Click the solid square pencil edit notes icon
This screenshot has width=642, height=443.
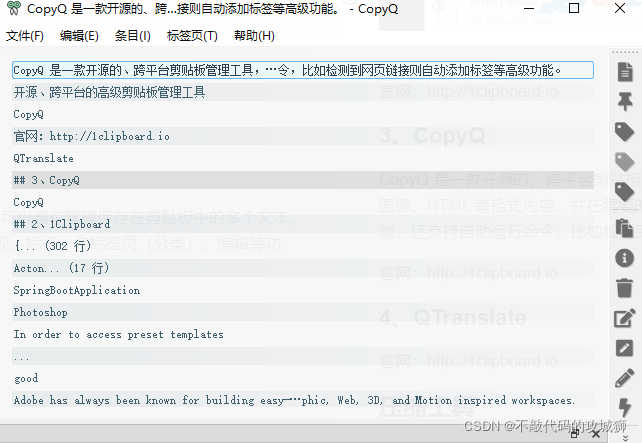click(625, 348)
